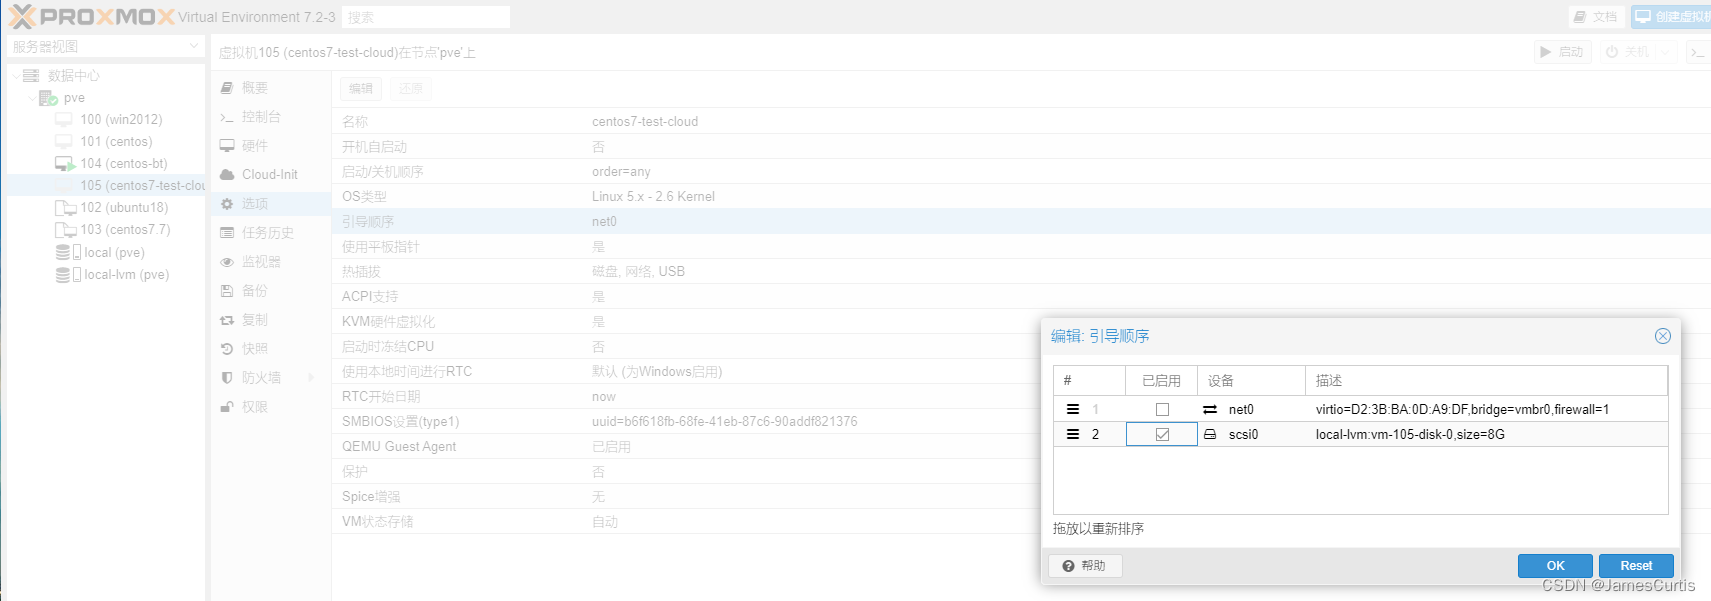Select the 引导顺序 boot order row

[1021, 222]
